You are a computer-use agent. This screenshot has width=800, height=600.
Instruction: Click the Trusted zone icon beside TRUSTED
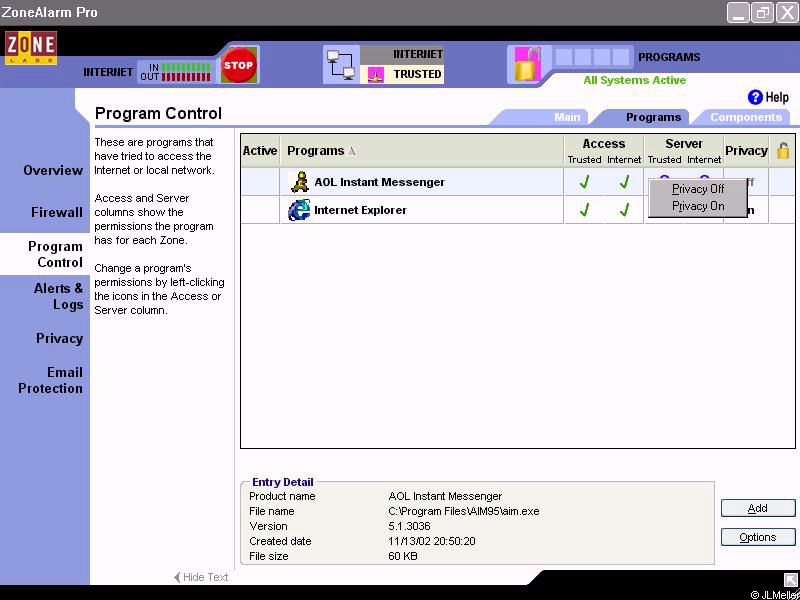coord(376,76)
